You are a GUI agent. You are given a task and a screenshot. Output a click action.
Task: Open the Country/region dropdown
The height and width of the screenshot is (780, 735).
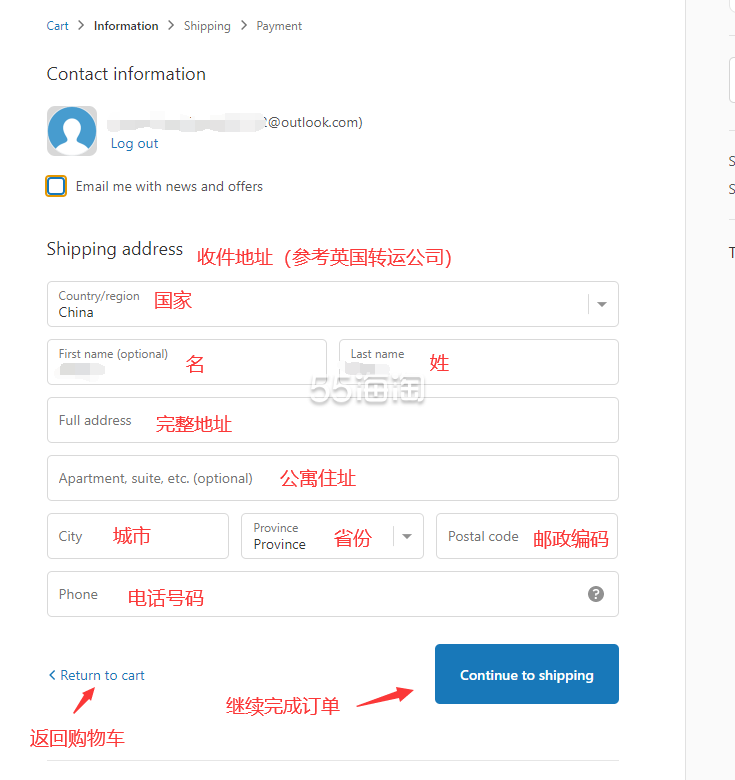pyautogui.click(x=332, y=304)
